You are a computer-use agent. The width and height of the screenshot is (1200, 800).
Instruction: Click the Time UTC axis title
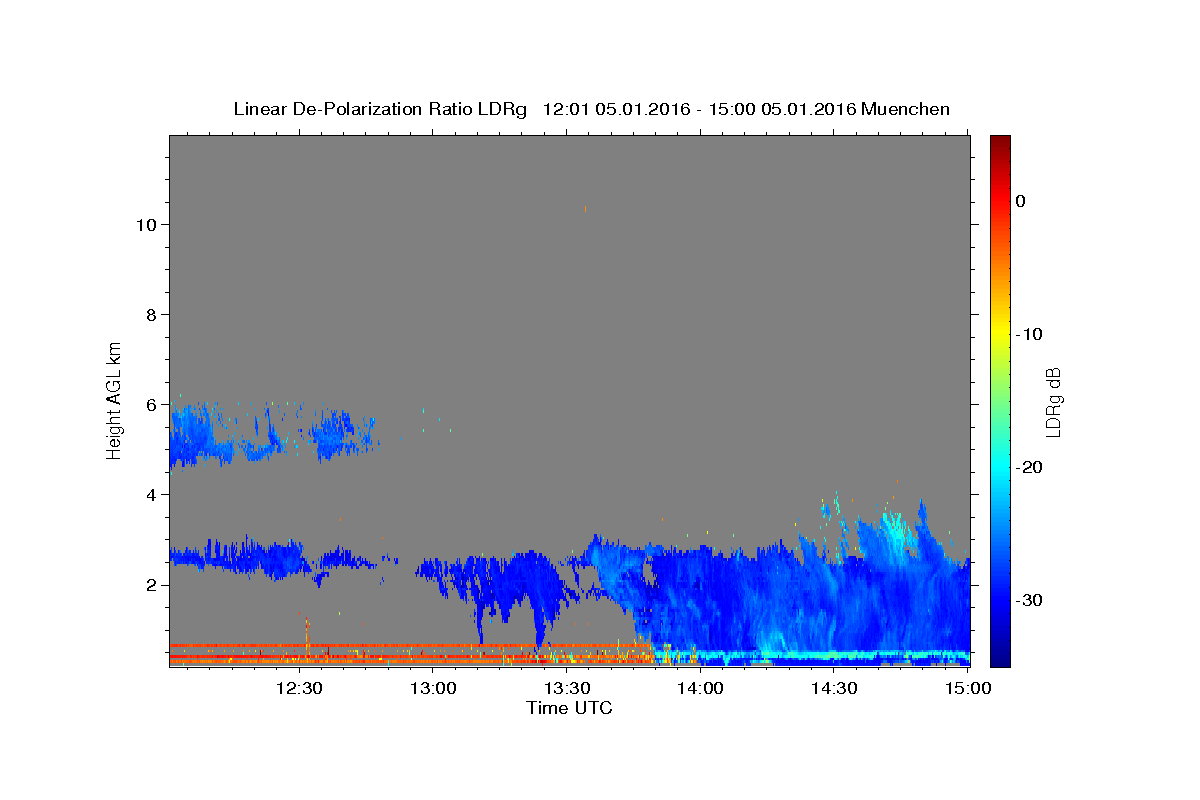tap(569, 708)
